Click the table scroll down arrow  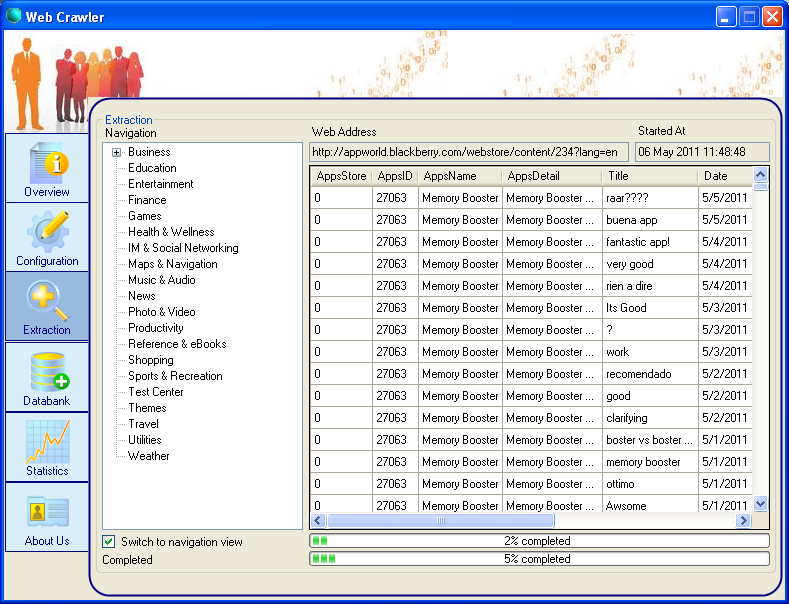[x=760, y=503]
